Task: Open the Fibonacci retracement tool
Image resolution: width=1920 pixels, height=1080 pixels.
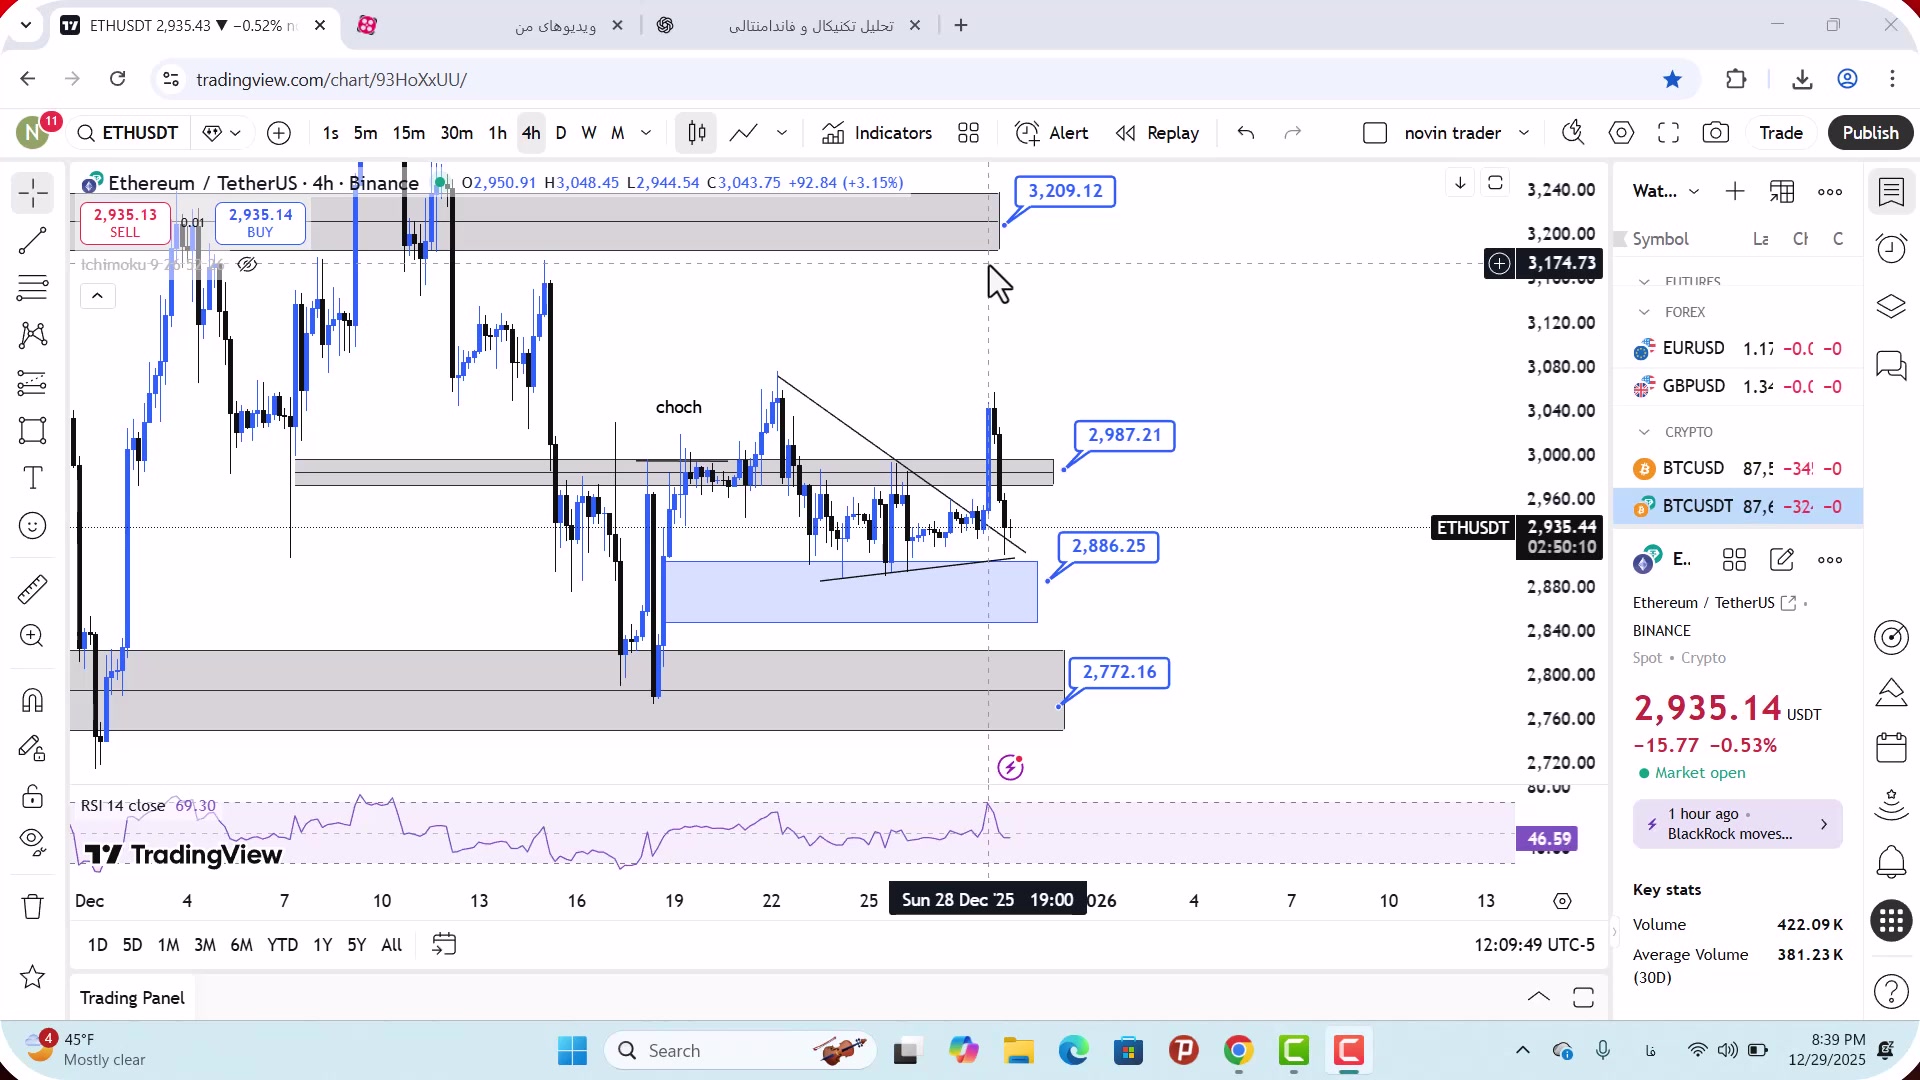Action: click(x=32, y=288)
